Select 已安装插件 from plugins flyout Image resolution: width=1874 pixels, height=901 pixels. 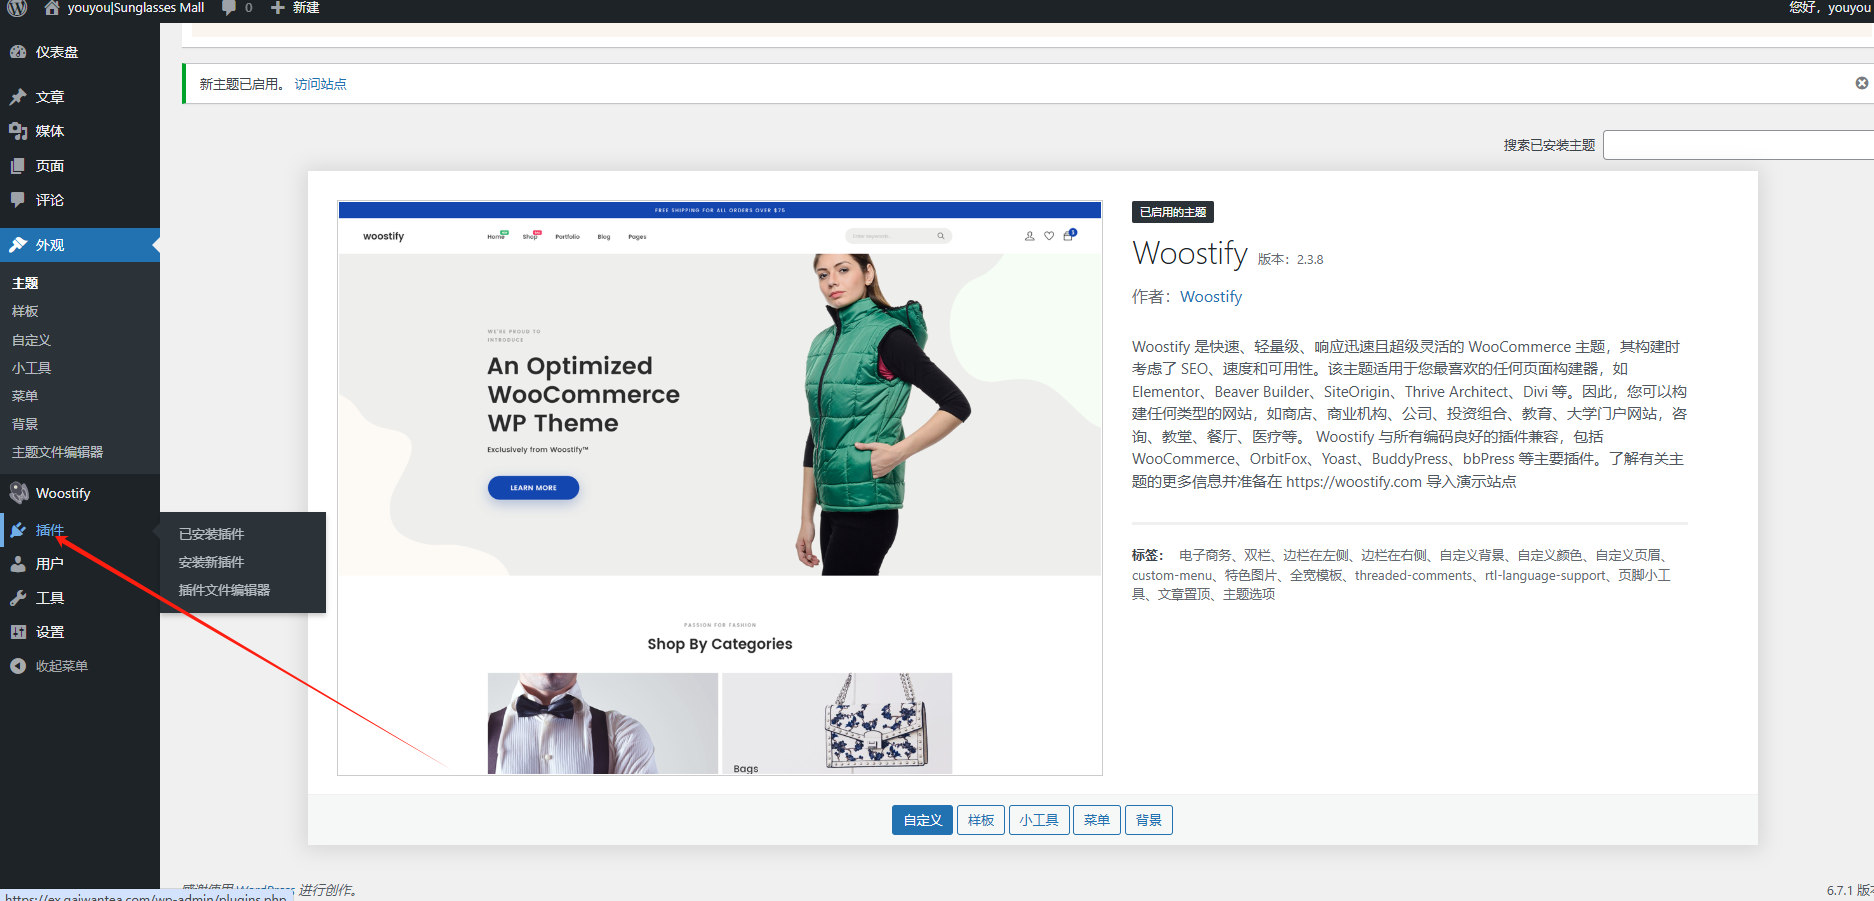click(x=211, y=534)
